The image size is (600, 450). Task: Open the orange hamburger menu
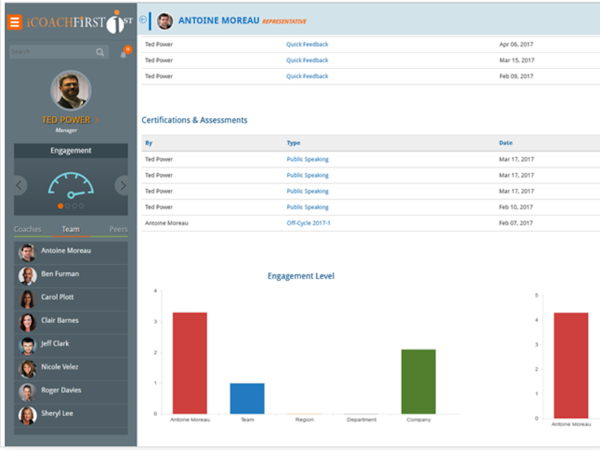pyautogui.click(x=15, y=22)
